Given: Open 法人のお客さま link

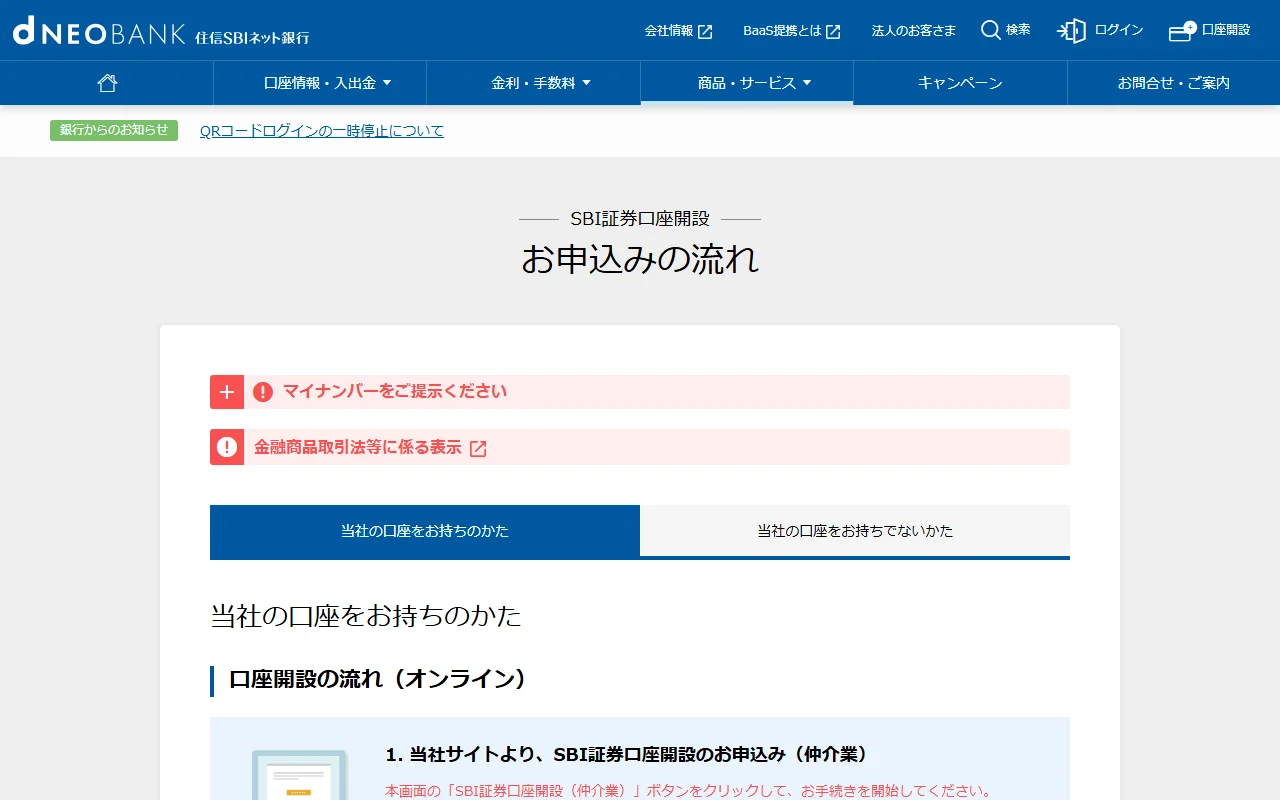Looking at the screenshot, I should [914, 31].
